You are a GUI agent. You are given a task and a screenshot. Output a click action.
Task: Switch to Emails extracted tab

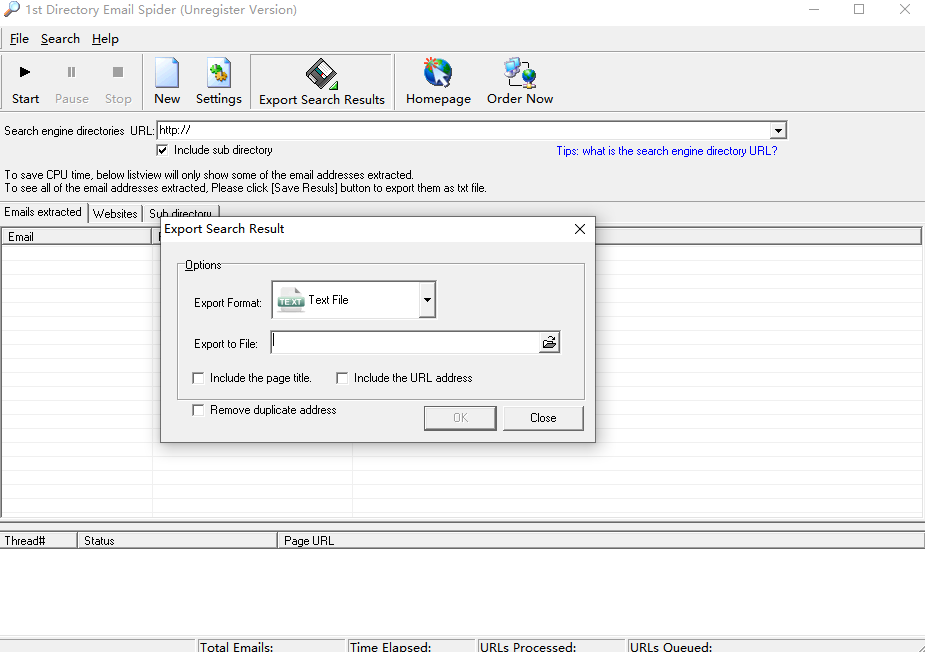[x=43, y=212]
